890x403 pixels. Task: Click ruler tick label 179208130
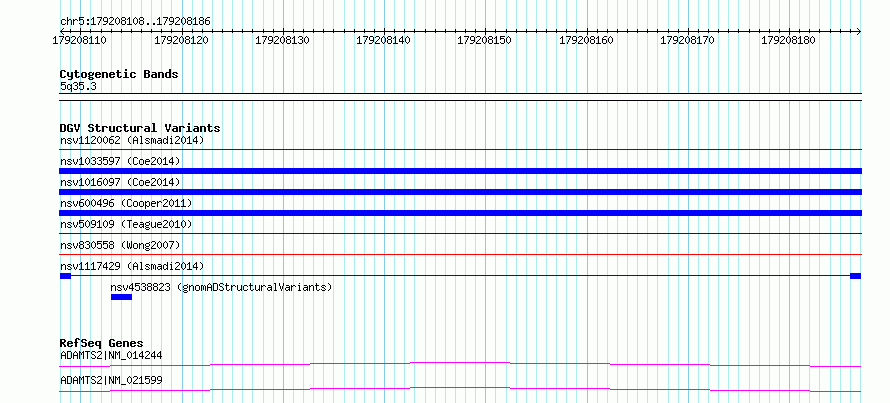283,40
